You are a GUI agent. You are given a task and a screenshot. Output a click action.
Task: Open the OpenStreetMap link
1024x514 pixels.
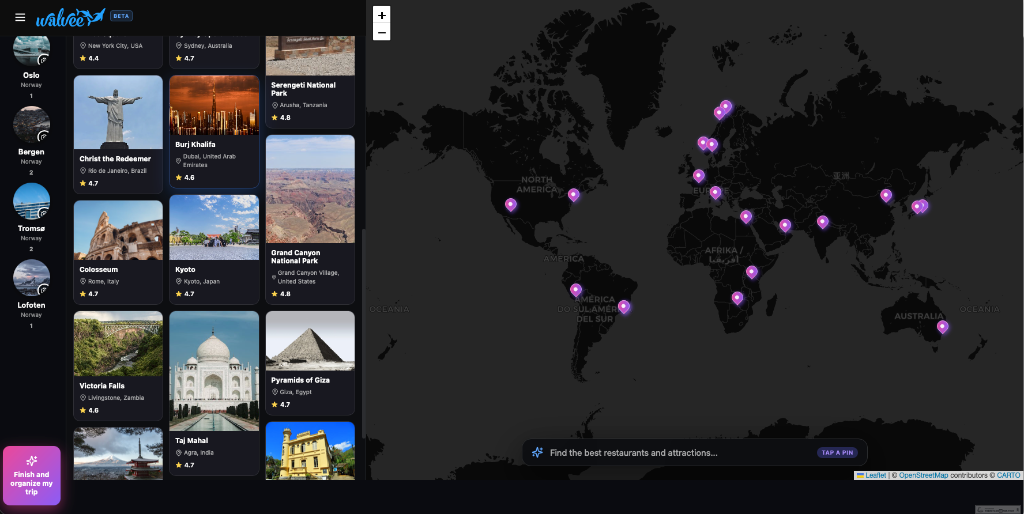pos(923,475)
